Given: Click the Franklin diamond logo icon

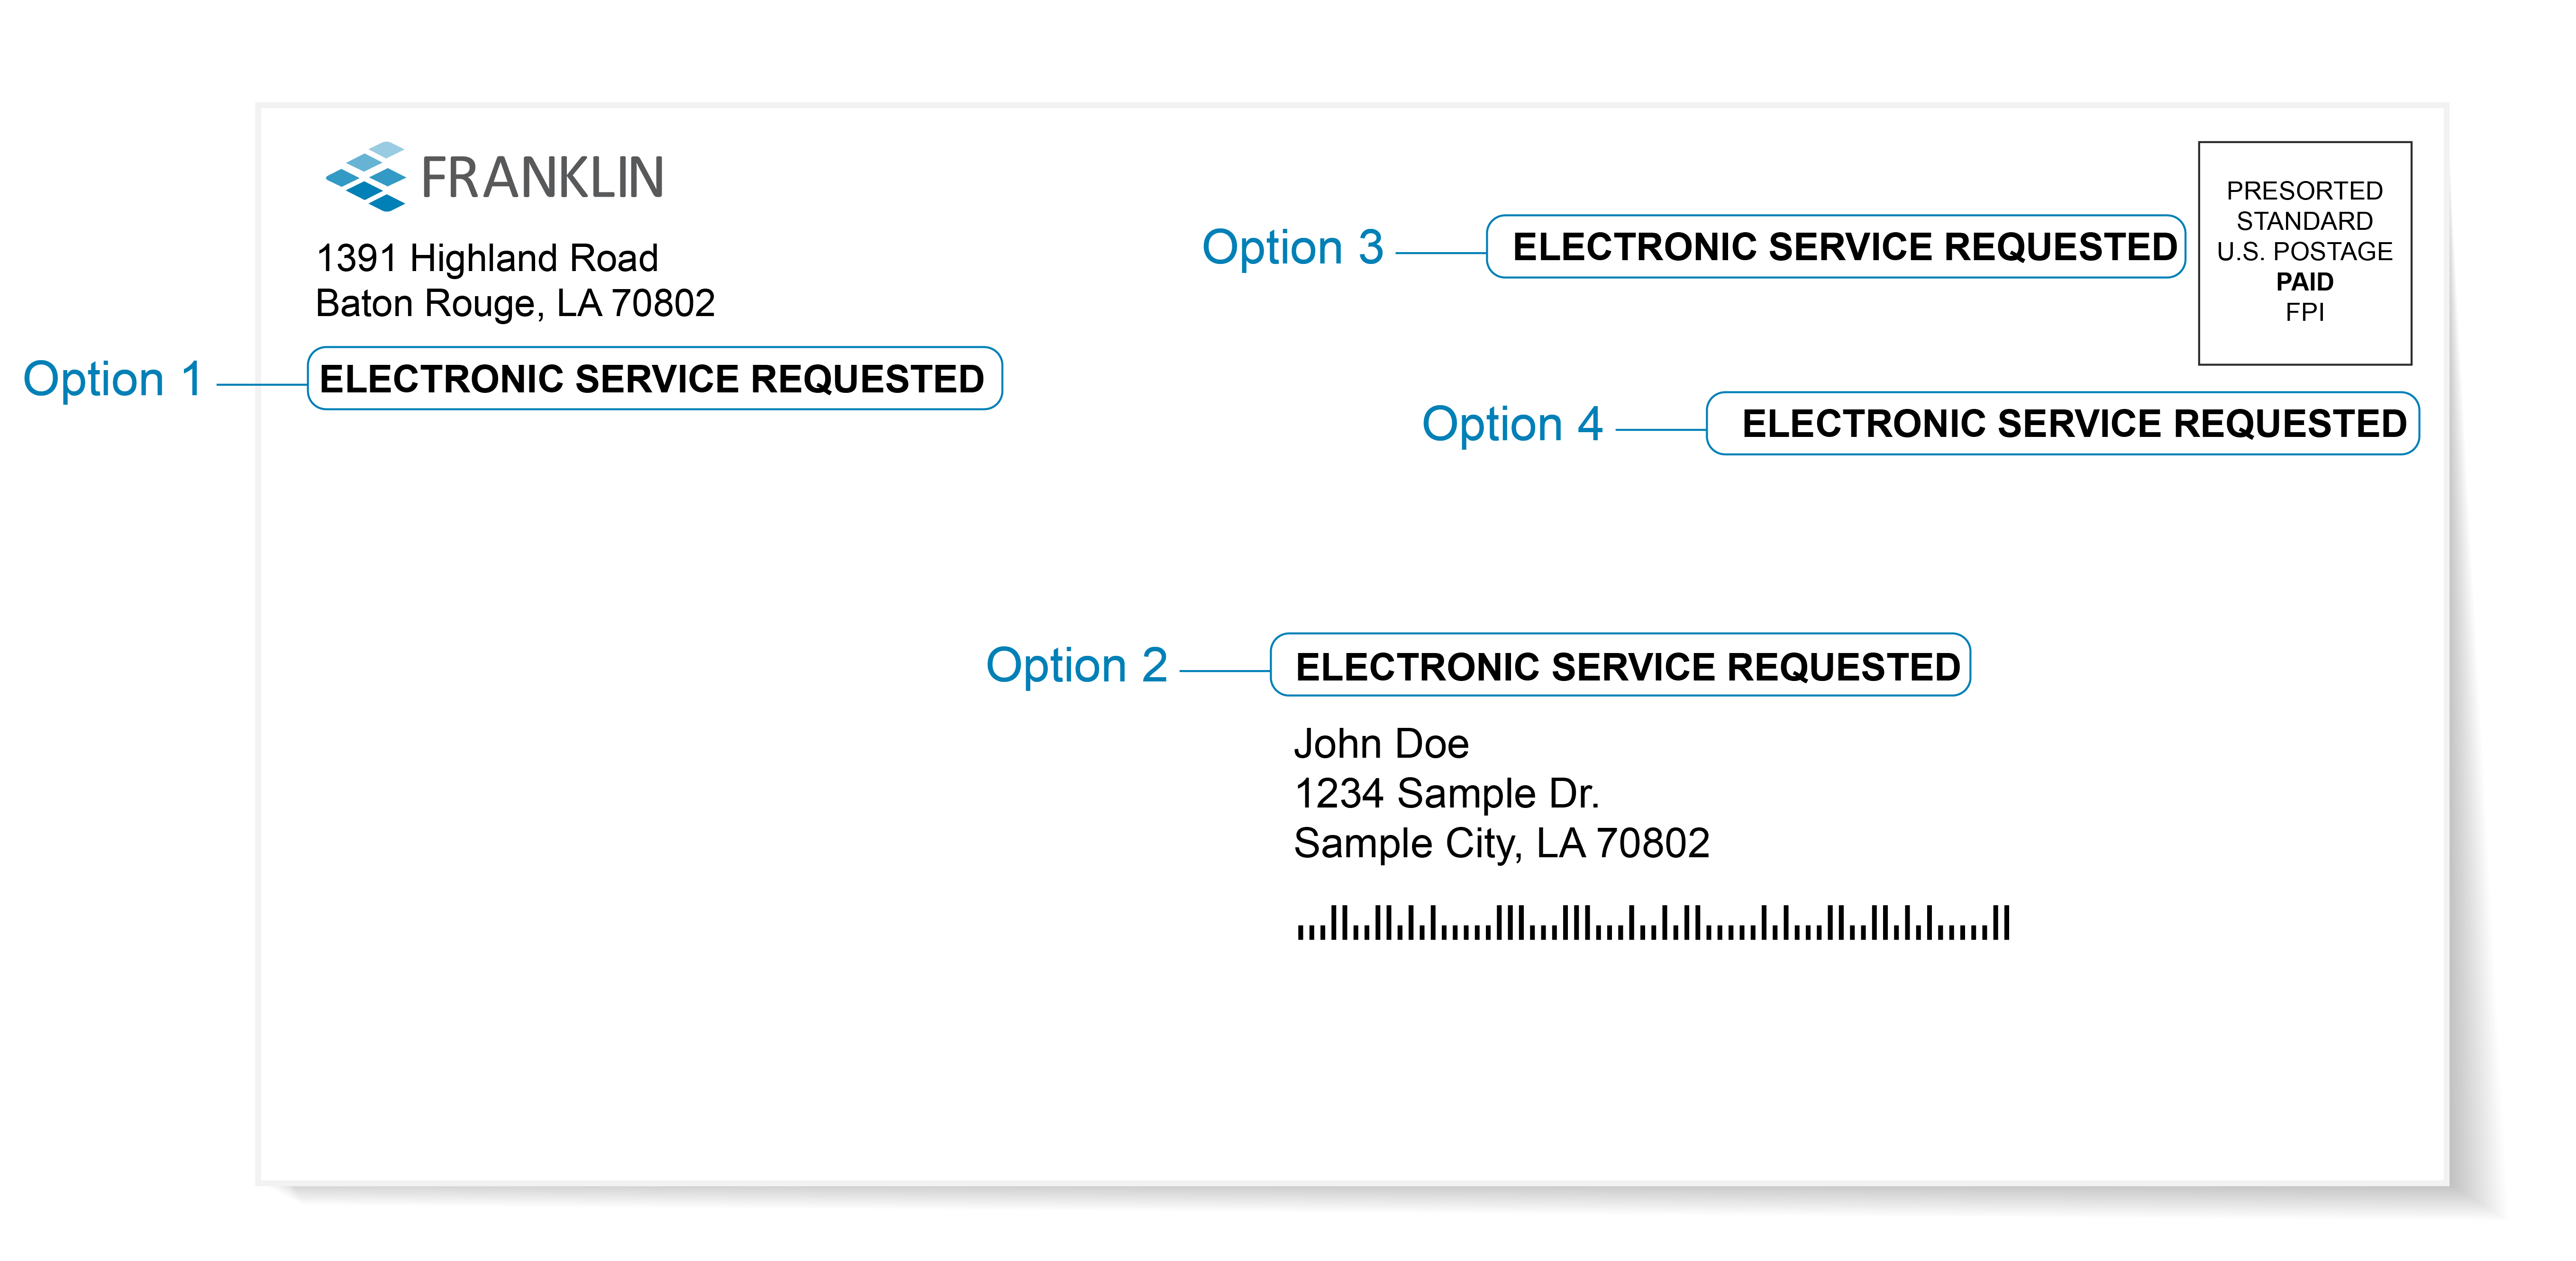Looking at the screenshot, I should [x=366, y=177].
